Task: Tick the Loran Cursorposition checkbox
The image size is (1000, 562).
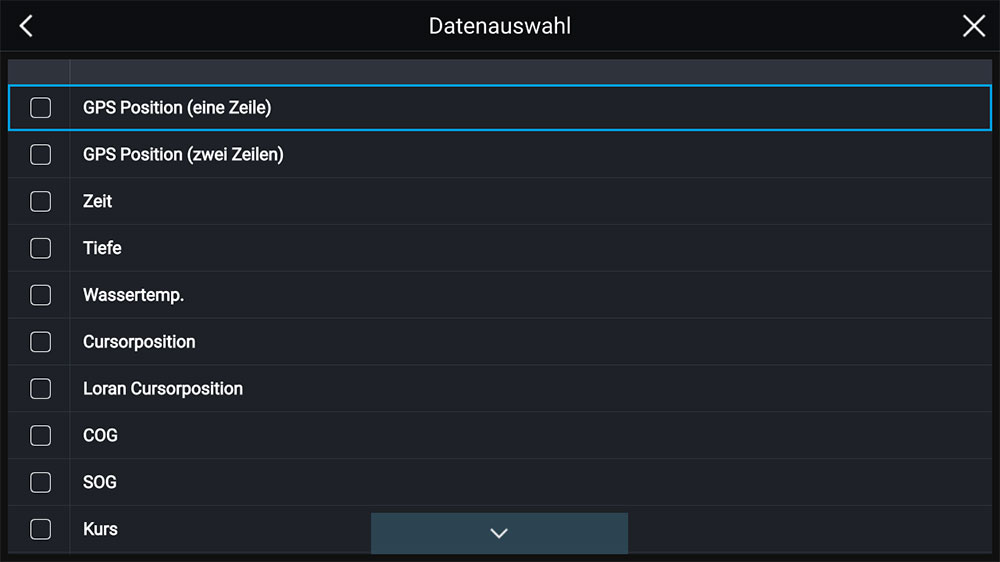Action: tap(40, 389)
